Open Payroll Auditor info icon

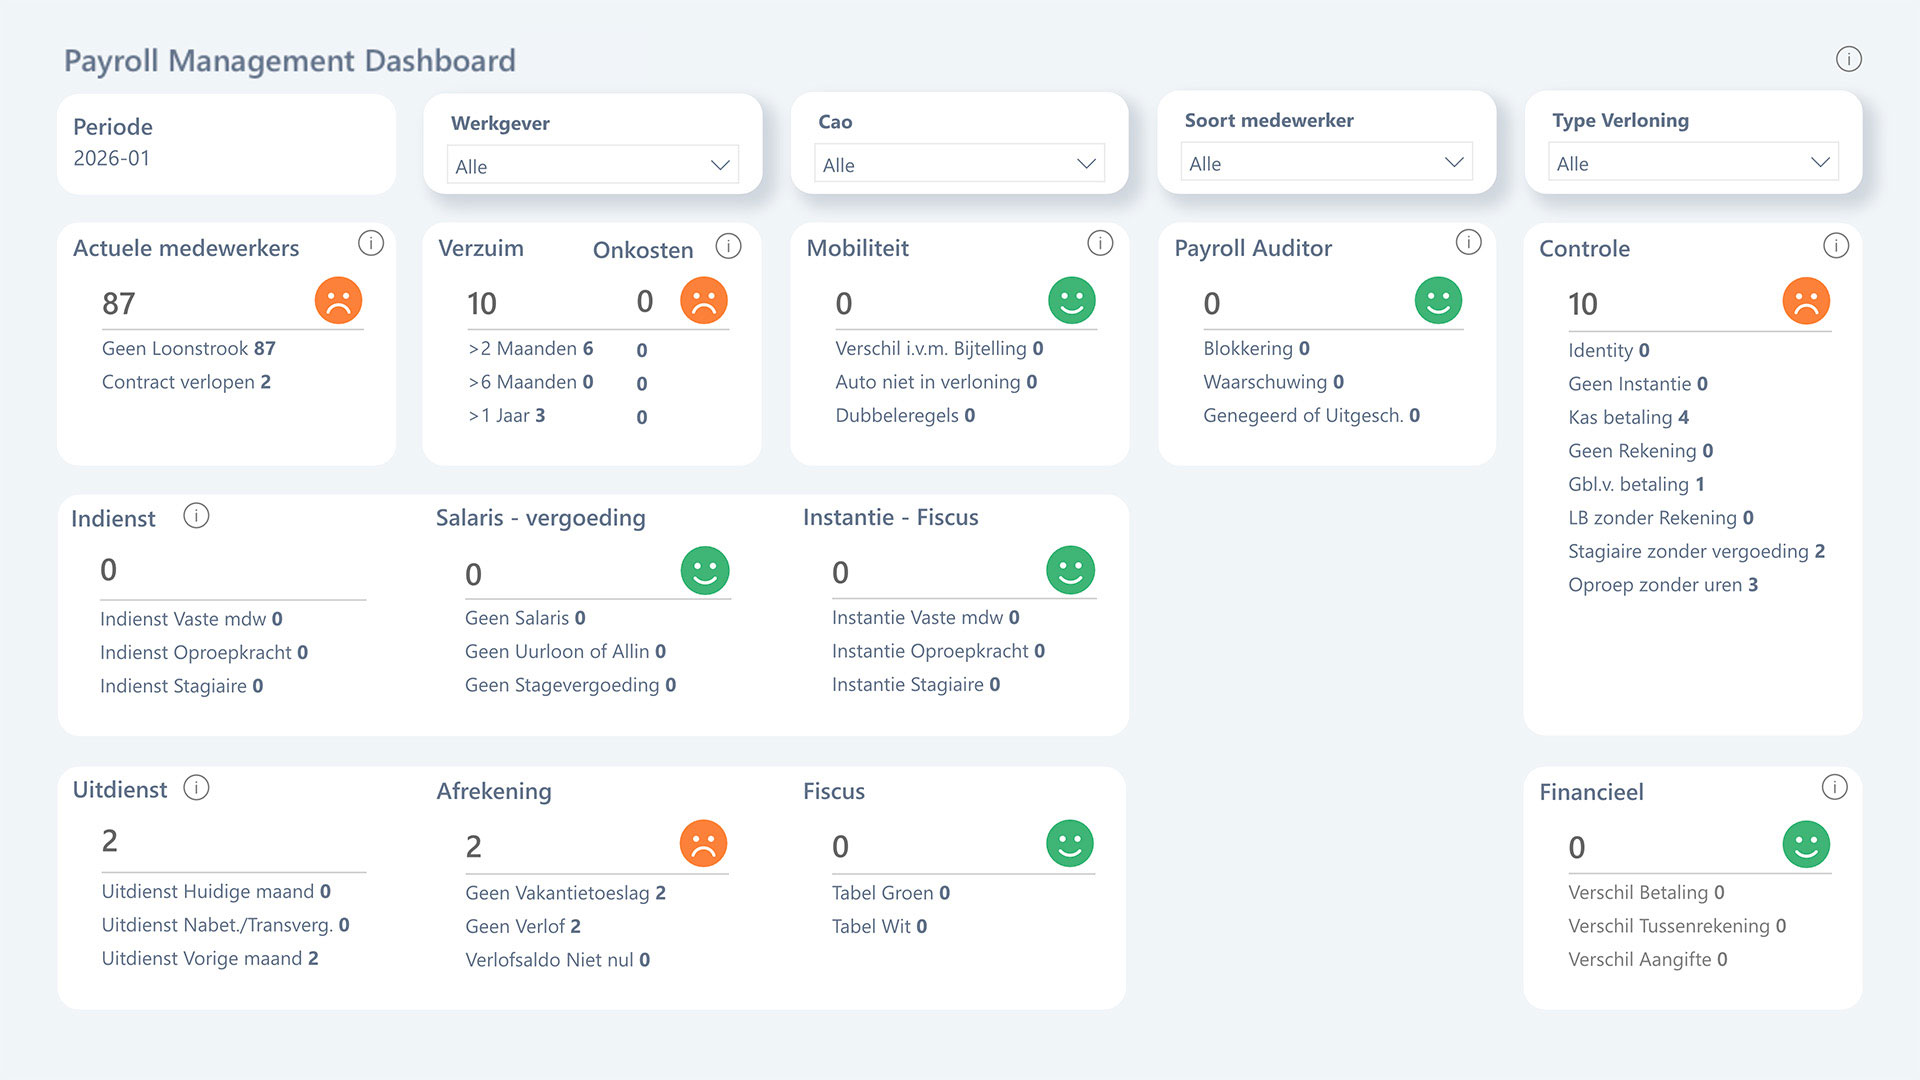[x=1468, y=242]
